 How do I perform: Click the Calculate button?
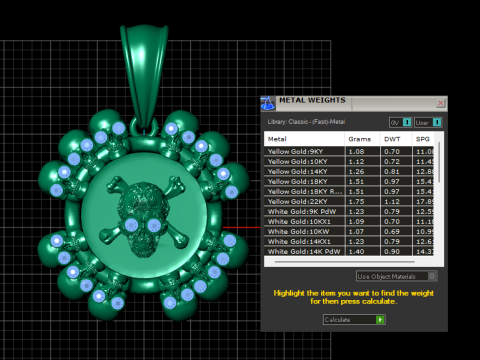coord(354,320)
